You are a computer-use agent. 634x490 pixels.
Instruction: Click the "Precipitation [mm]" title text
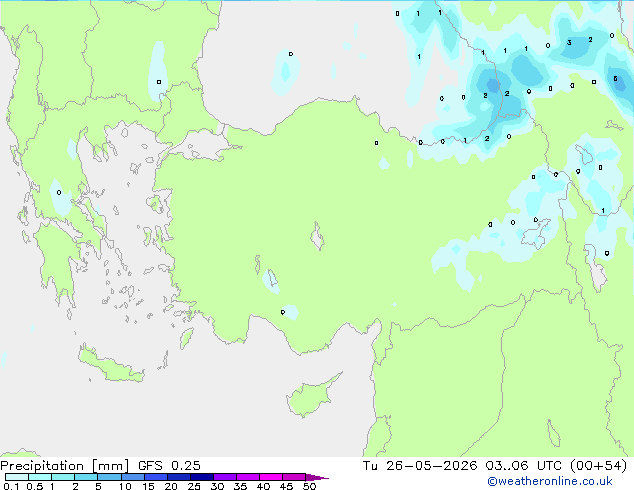coord(65,466)
